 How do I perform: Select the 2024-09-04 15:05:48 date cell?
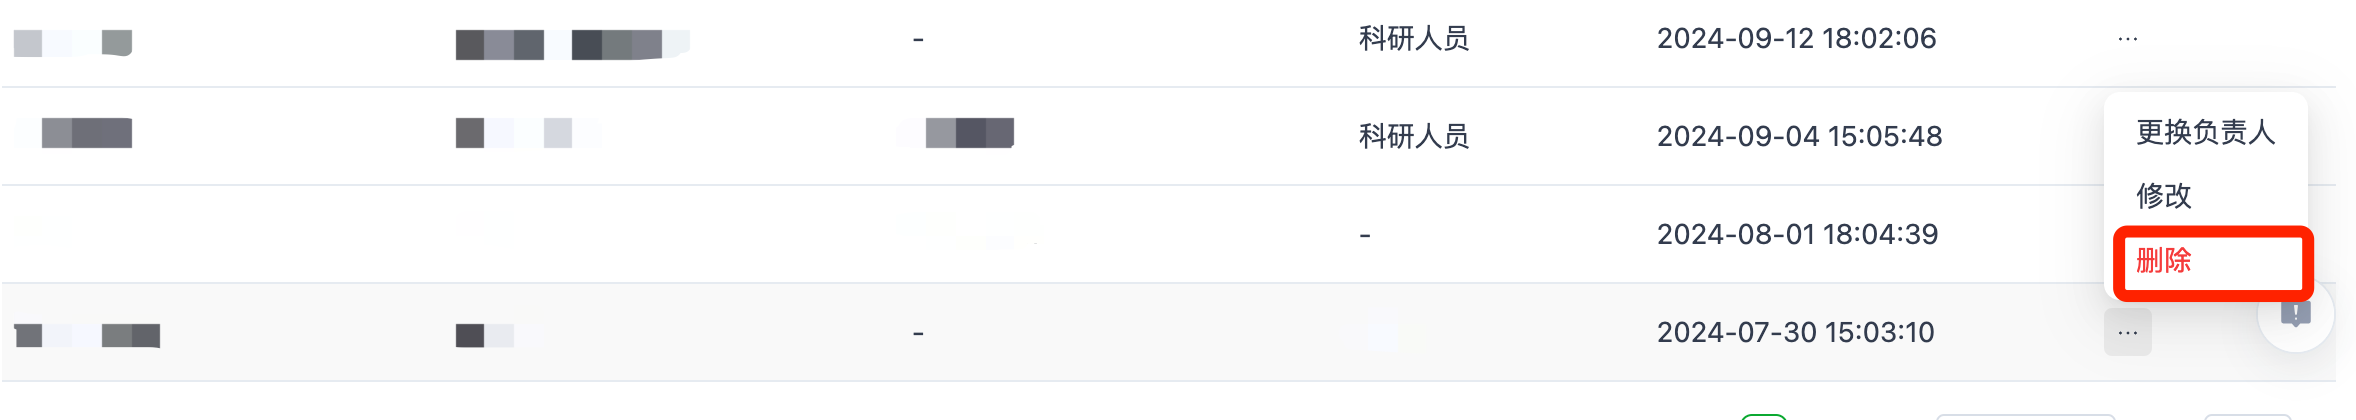point(1799,136)
